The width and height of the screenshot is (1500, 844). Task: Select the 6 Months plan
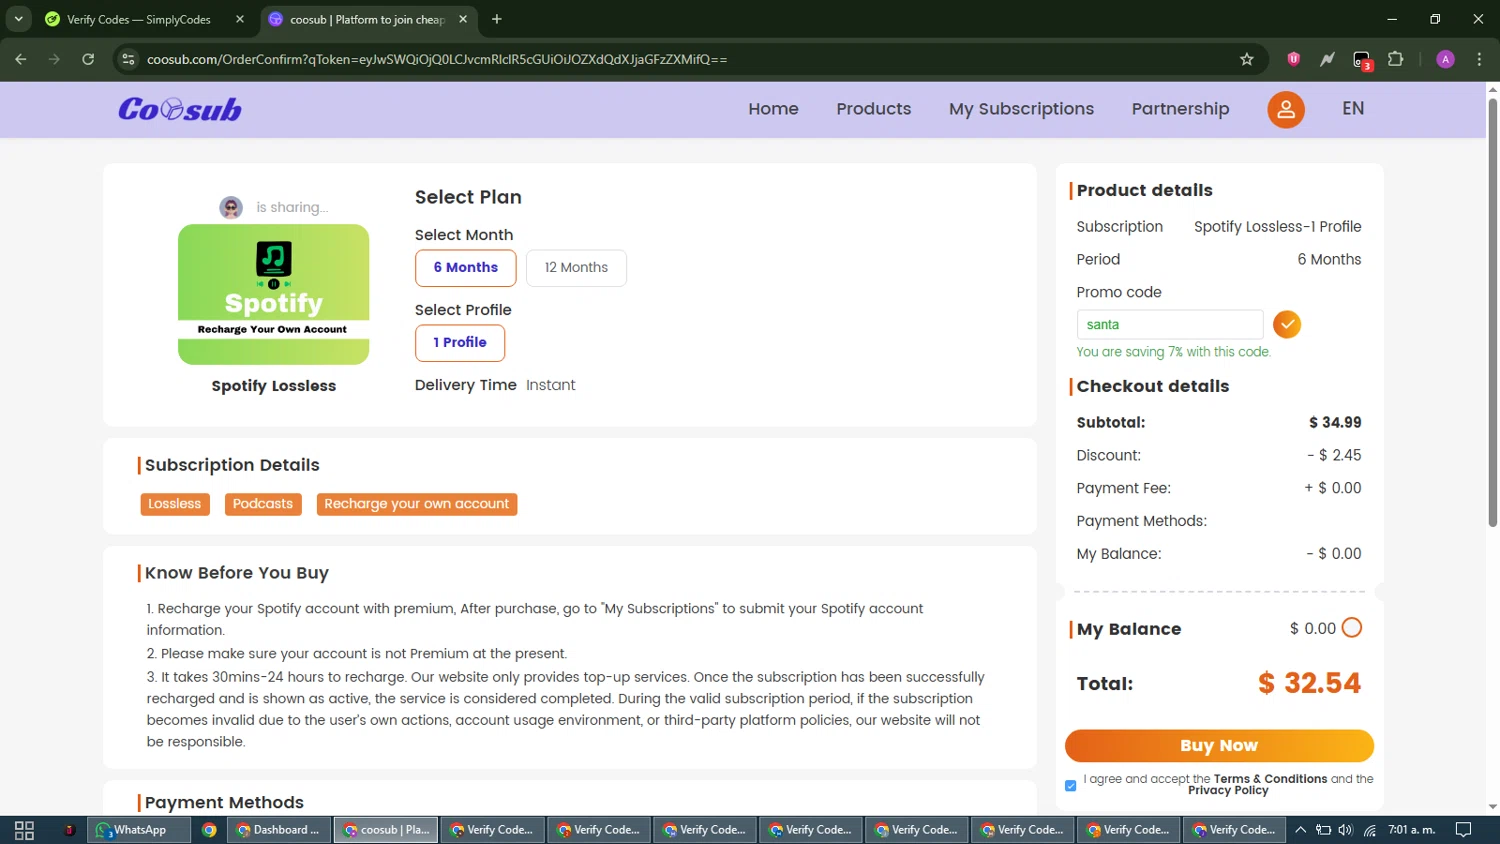(465, 267)
